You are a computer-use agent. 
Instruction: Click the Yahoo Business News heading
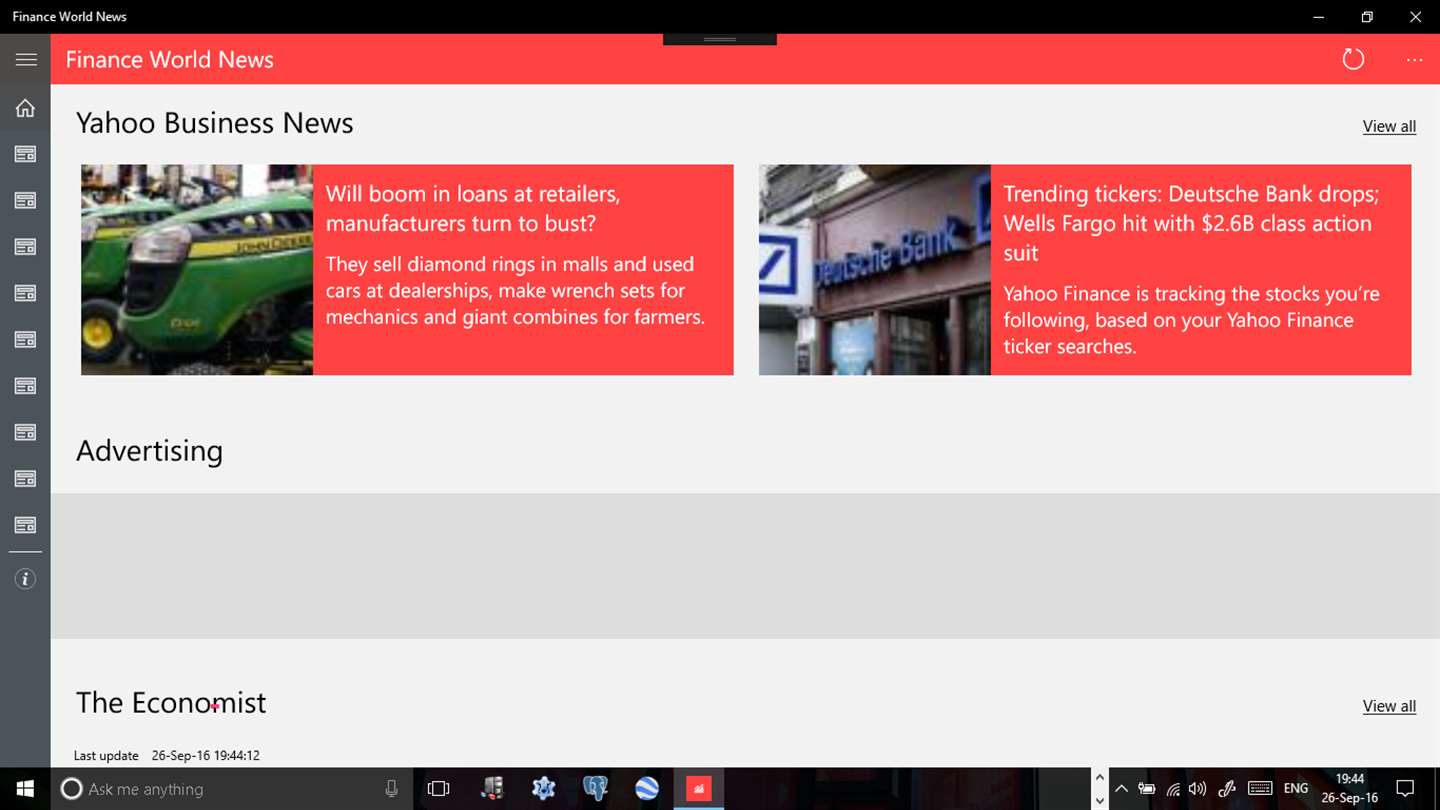[215, 123]
